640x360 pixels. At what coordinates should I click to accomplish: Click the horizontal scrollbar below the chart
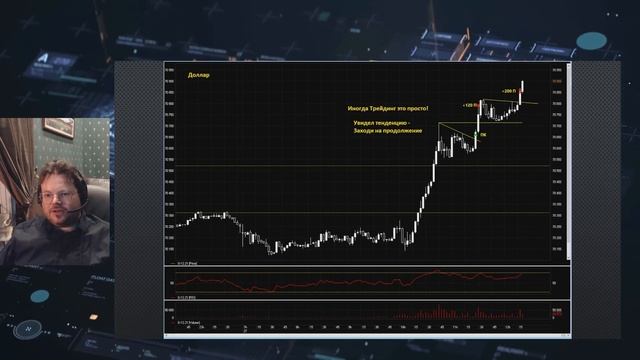(x=367, y=336)
